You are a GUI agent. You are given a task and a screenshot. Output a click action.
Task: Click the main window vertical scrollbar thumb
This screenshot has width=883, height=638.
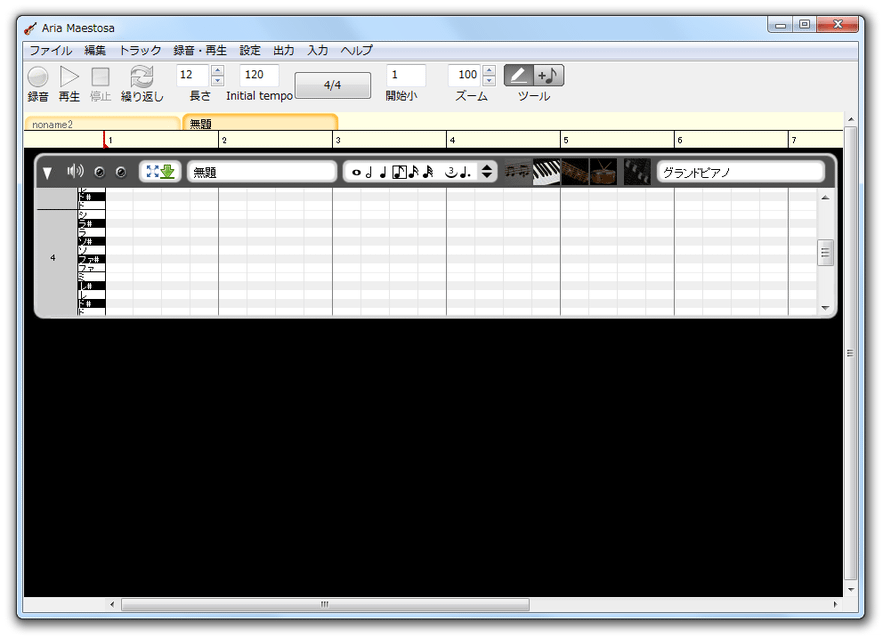point(850,353)
